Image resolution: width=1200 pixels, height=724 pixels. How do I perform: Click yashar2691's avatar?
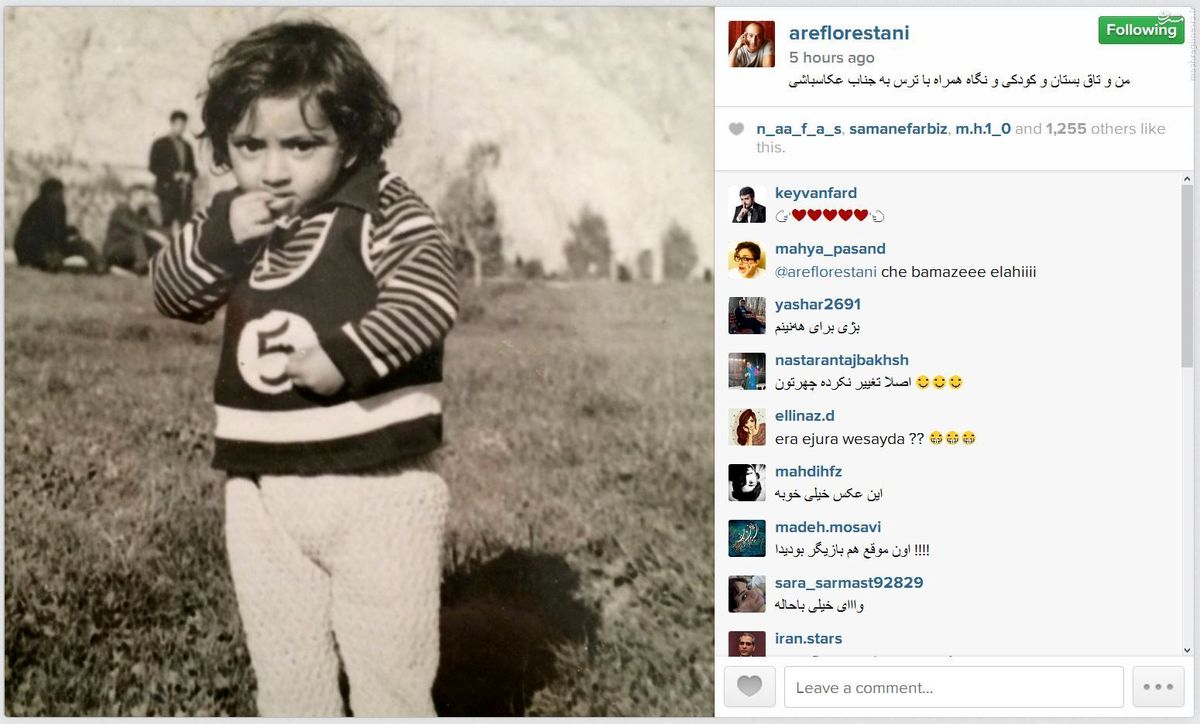(747, 316)
